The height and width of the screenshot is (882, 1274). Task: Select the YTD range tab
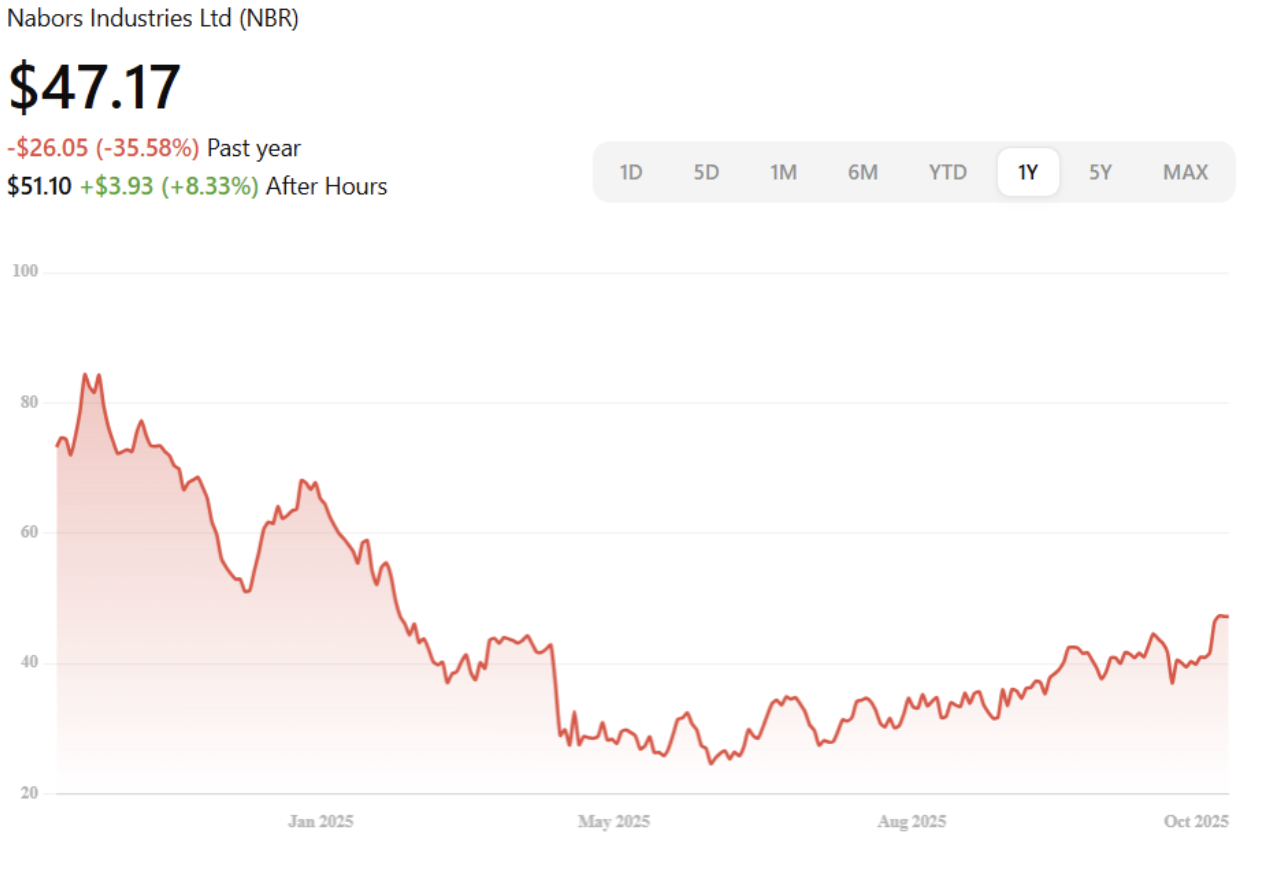pyautogui.click(x=947, y=172)
